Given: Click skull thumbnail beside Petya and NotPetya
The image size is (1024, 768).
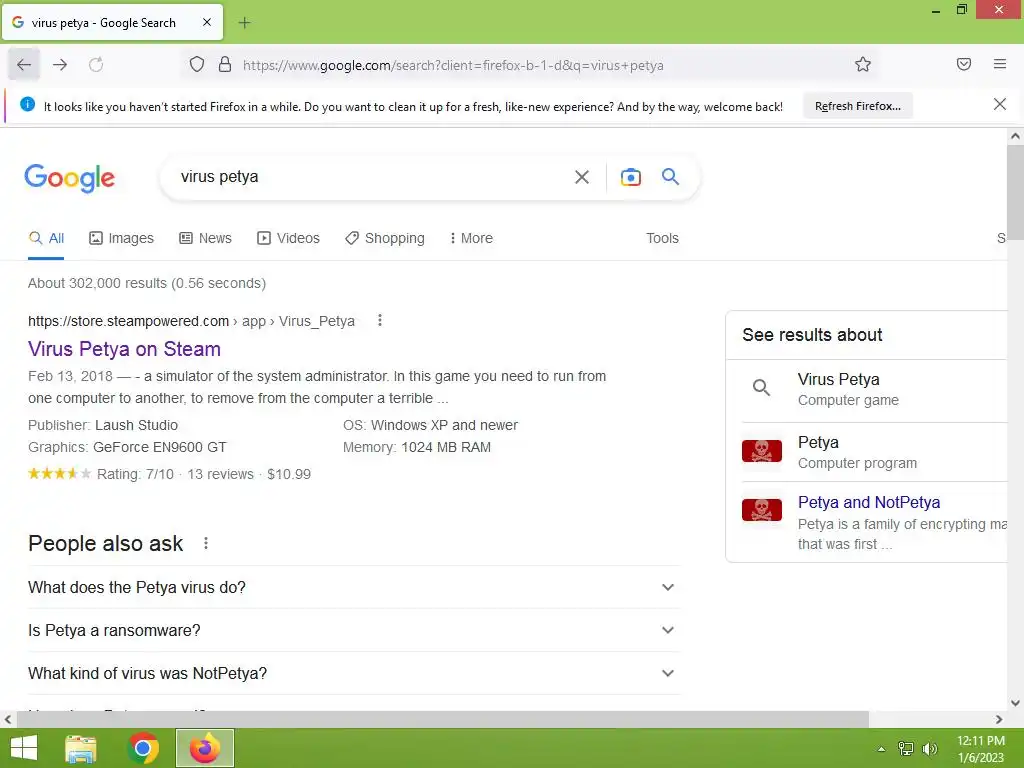Looking at the screenshot, I should 761,510.
